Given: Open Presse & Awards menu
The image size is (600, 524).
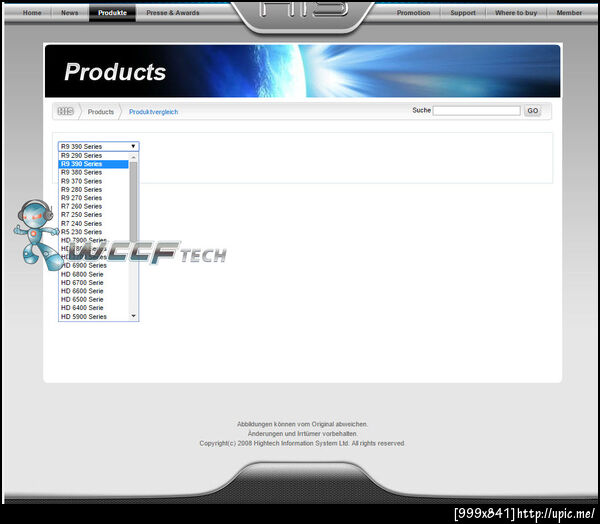Looking at the screenshot, I should 173,13.
